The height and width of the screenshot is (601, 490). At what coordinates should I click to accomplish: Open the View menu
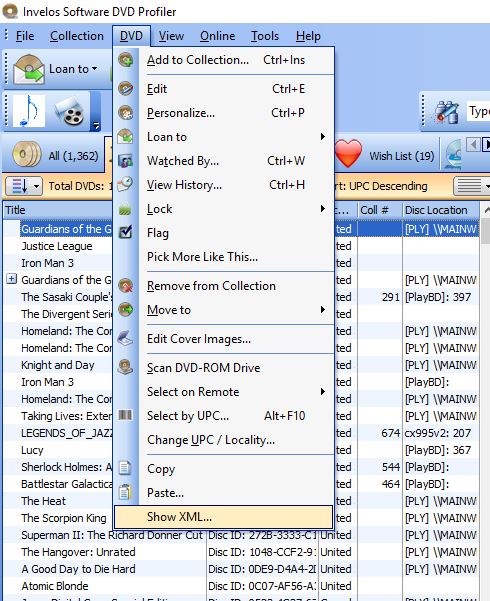coord(171,36)
